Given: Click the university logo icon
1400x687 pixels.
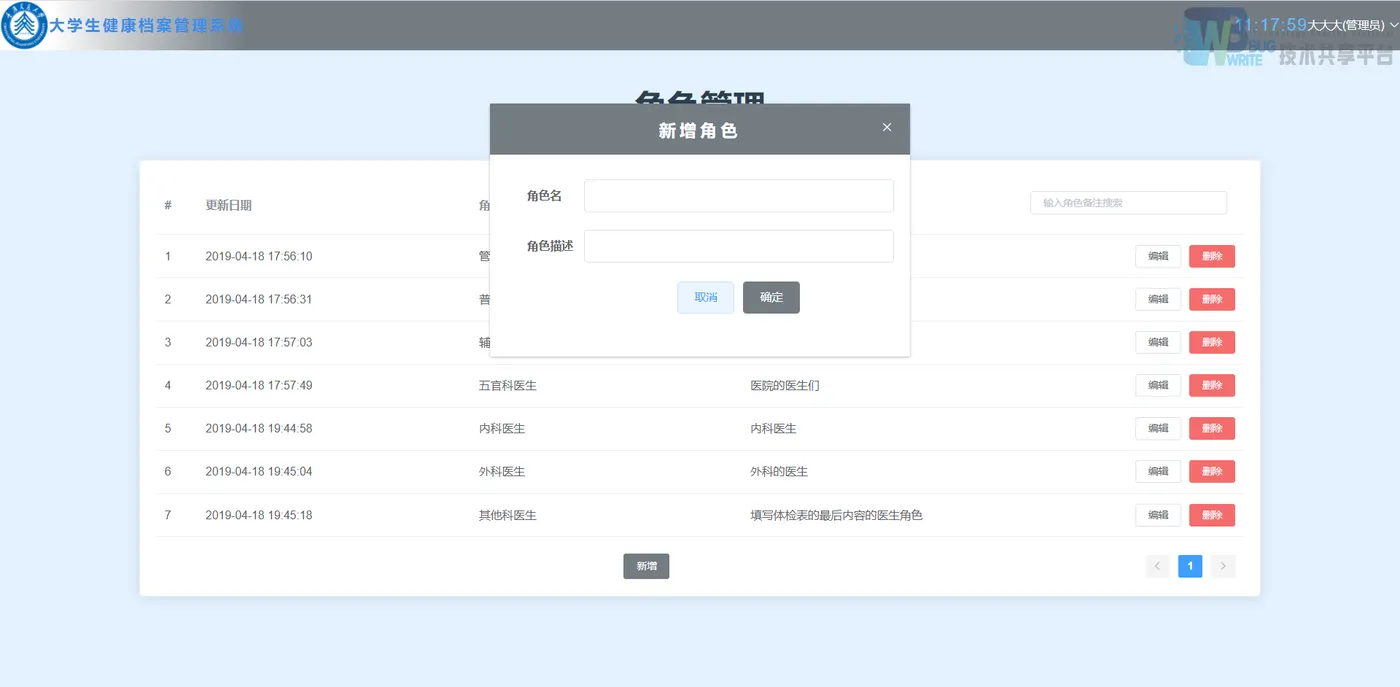Looking at the screenshot, I should [x=25, y=26].
